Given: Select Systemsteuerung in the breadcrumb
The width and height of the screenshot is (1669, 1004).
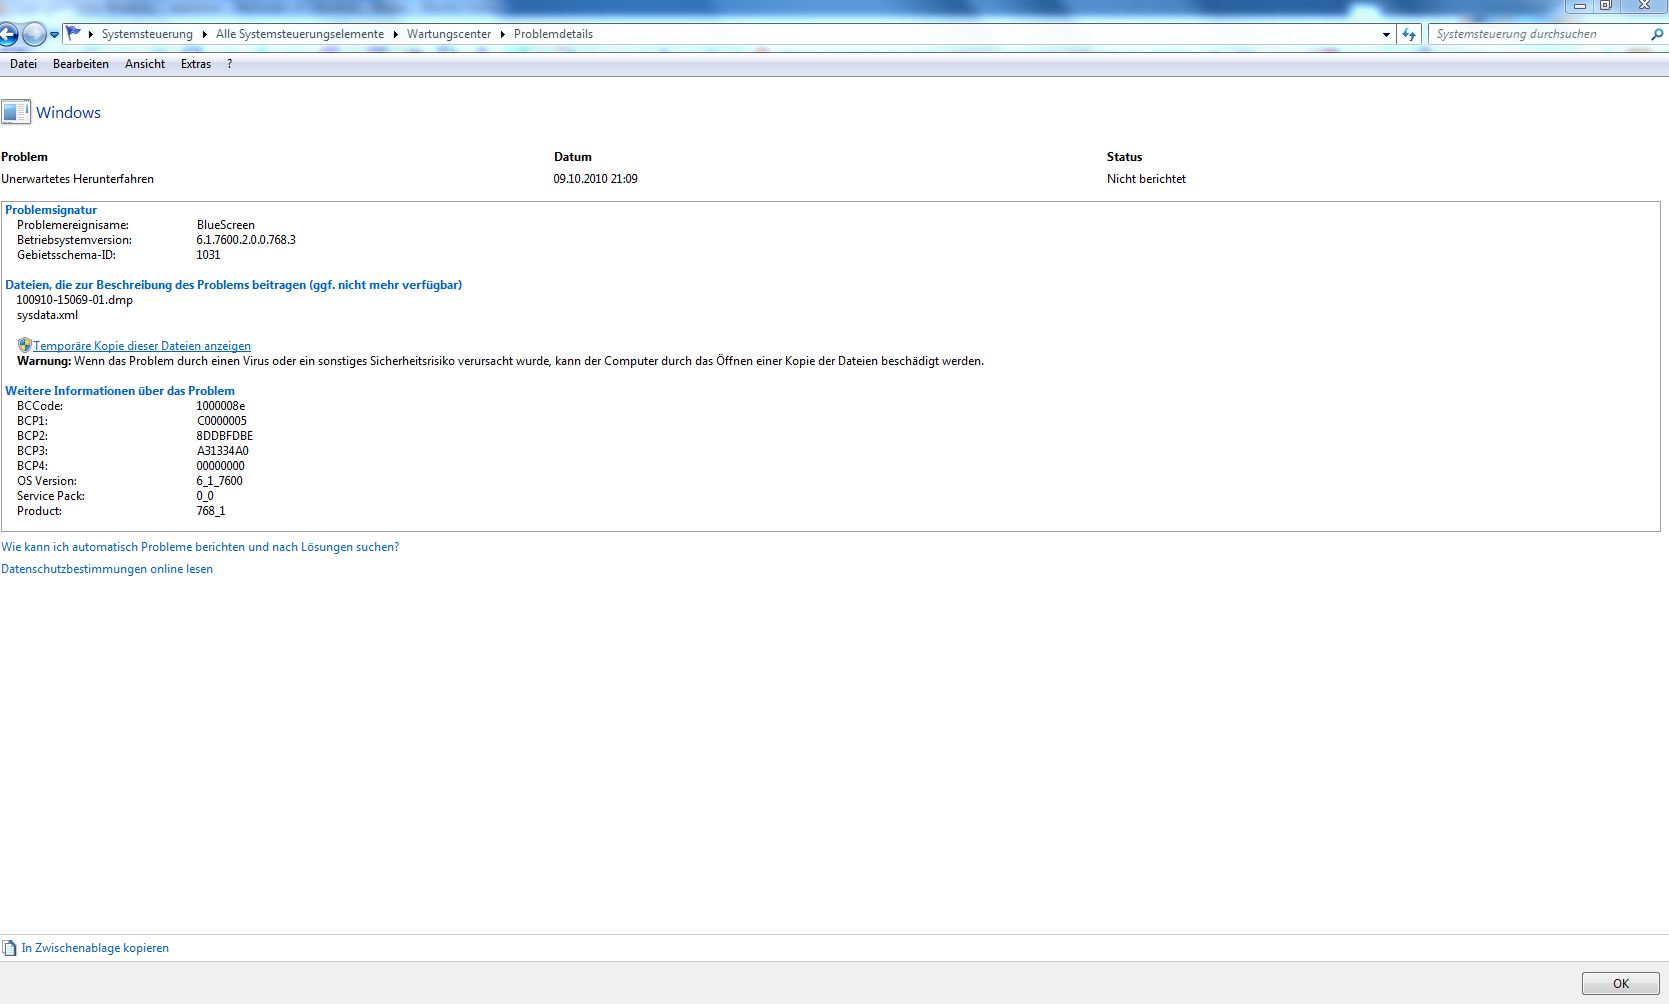Looking at the screenshot, I should [147, 34].
